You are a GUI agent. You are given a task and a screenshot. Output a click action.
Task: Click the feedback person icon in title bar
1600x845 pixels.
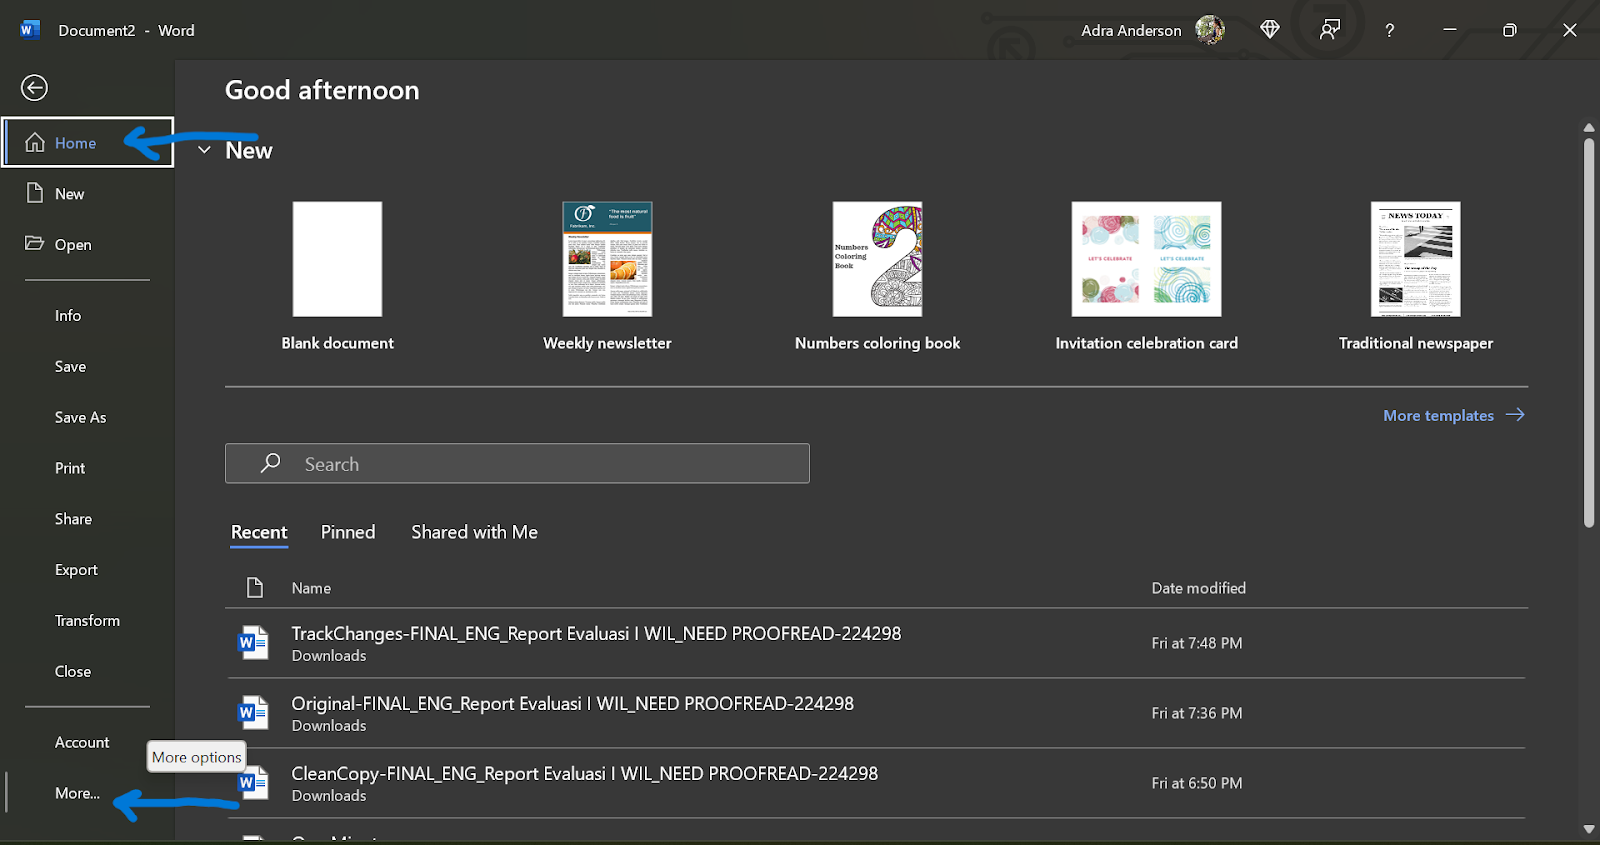coord(1330,30)
